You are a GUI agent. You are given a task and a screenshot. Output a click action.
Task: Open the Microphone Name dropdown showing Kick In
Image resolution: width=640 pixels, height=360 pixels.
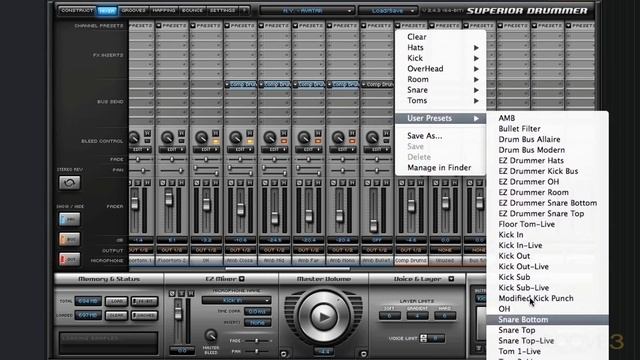pos(236,300)
